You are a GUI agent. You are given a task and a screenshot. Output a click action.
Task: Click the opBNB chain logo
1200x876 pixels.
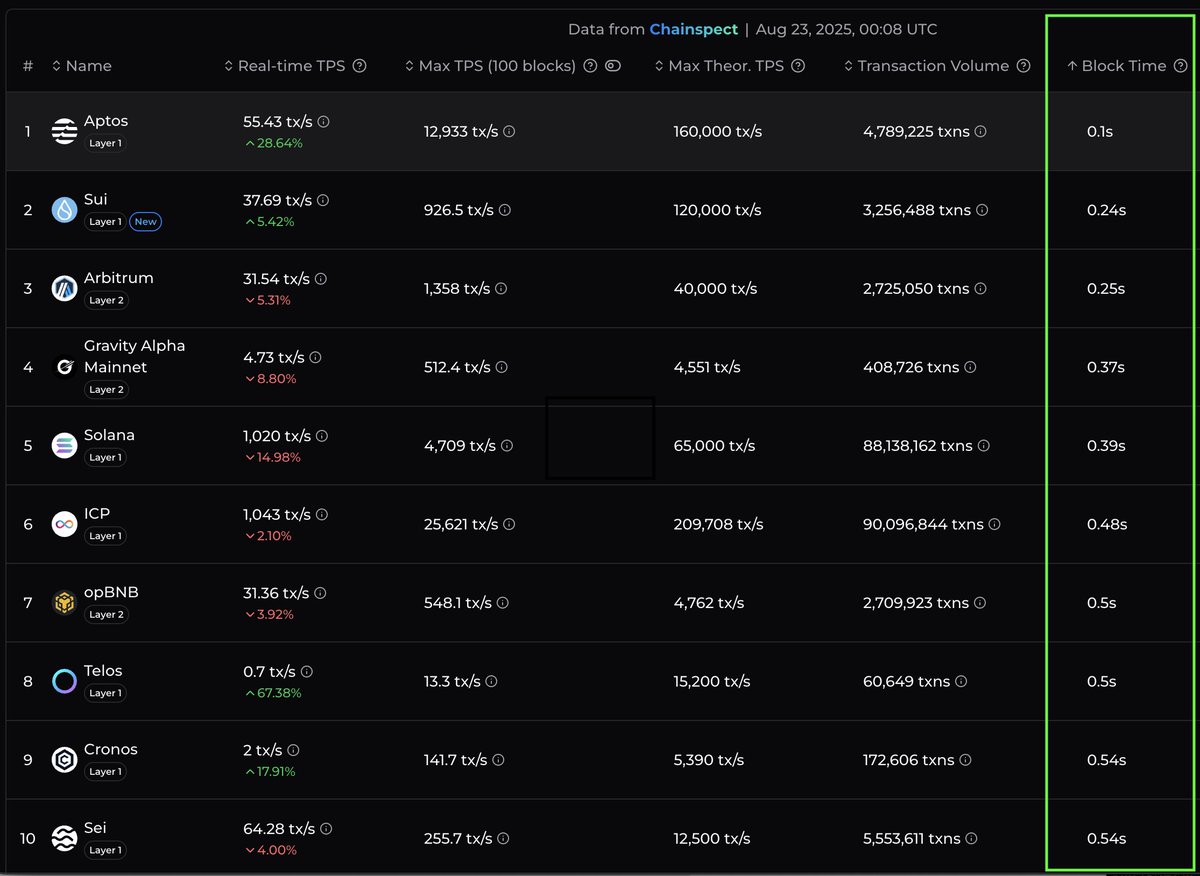tap(65, 603)
